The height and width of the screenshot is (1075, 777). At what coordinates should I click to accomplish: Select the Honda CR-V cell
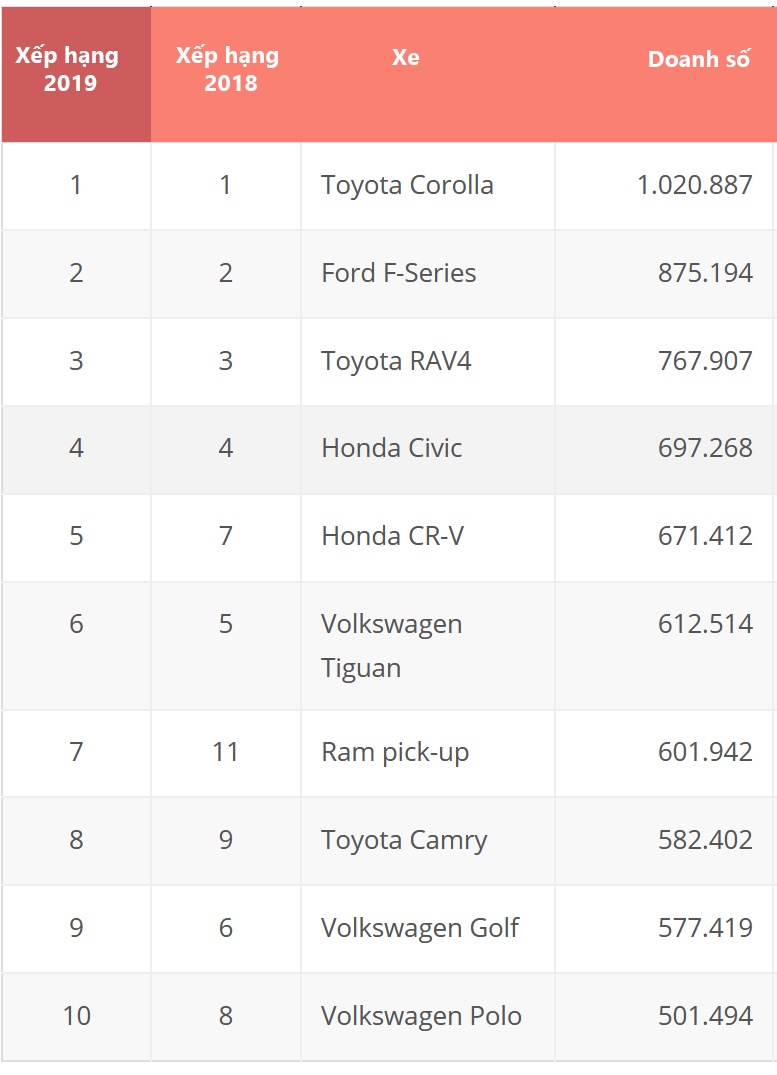coord(392,536)
